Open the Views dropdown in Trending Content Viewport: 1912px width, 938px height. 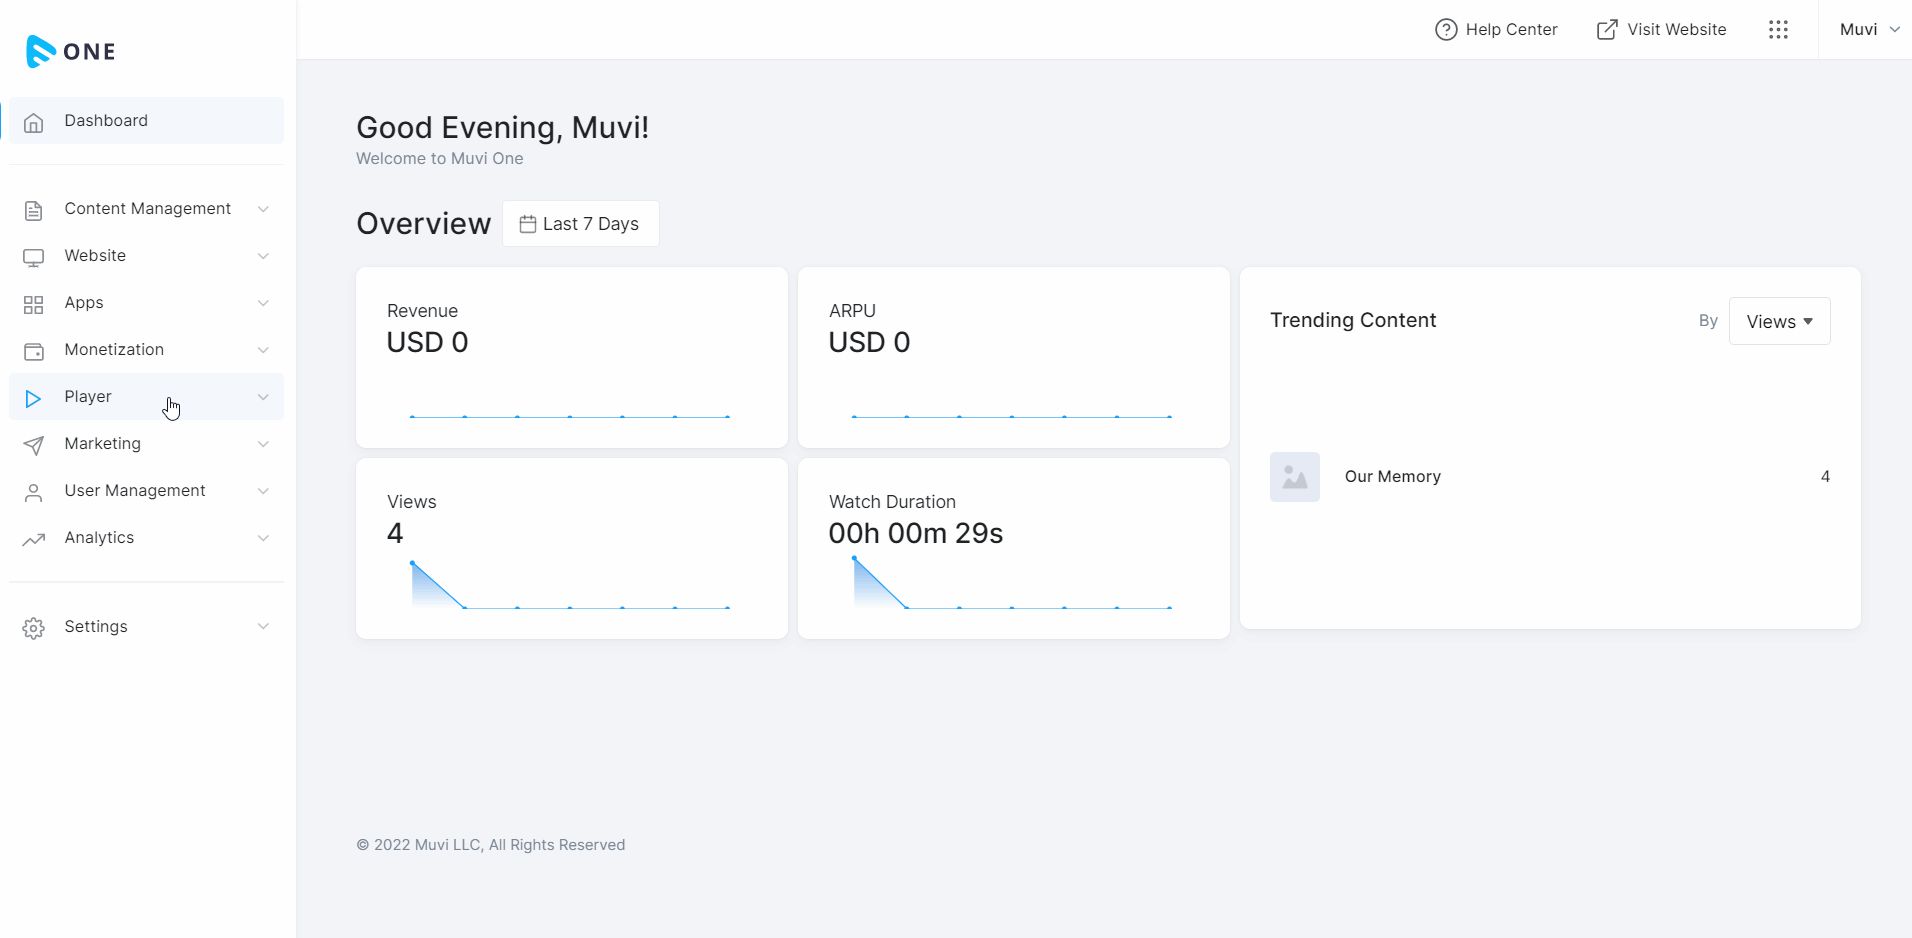pyautogui.click(x=1779, y=321)
